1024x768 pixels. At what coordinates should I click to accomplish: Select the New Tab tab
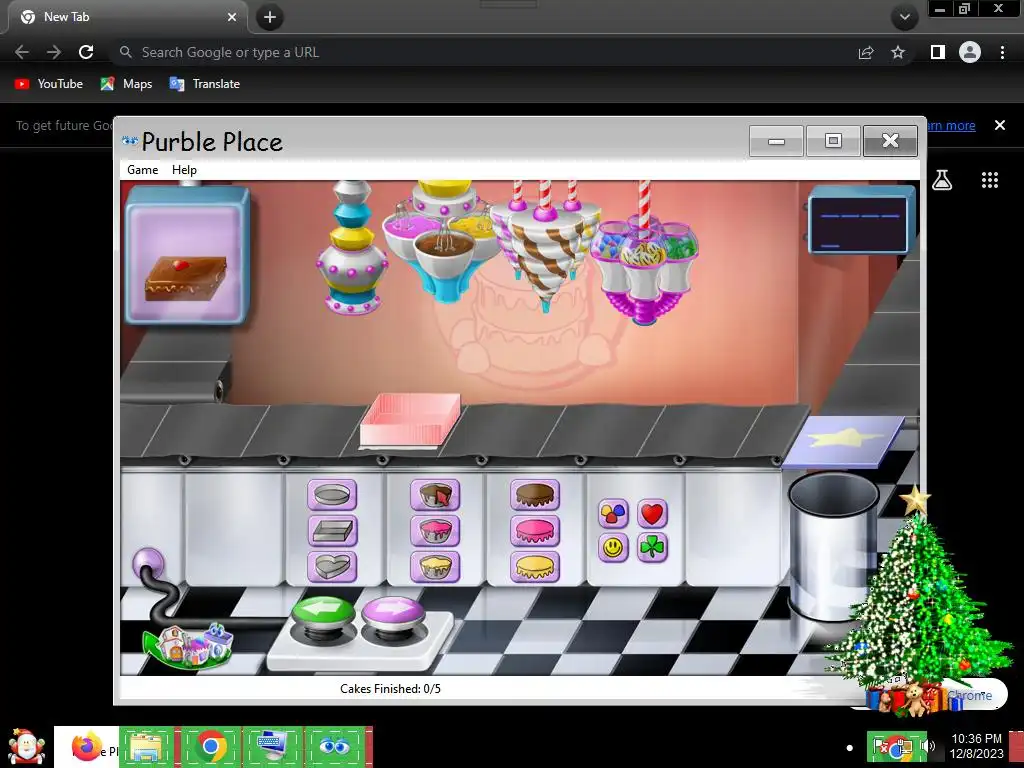click(129, 17)
